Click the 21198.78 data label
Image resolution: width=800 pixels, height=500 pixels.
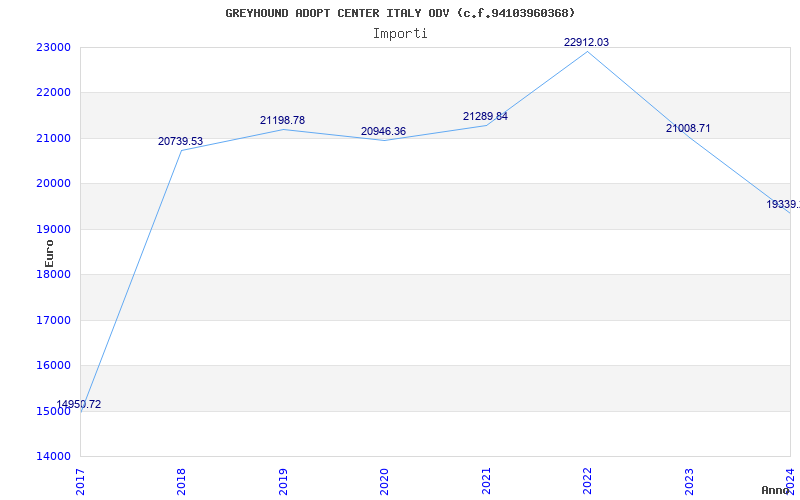coord(282,120)
